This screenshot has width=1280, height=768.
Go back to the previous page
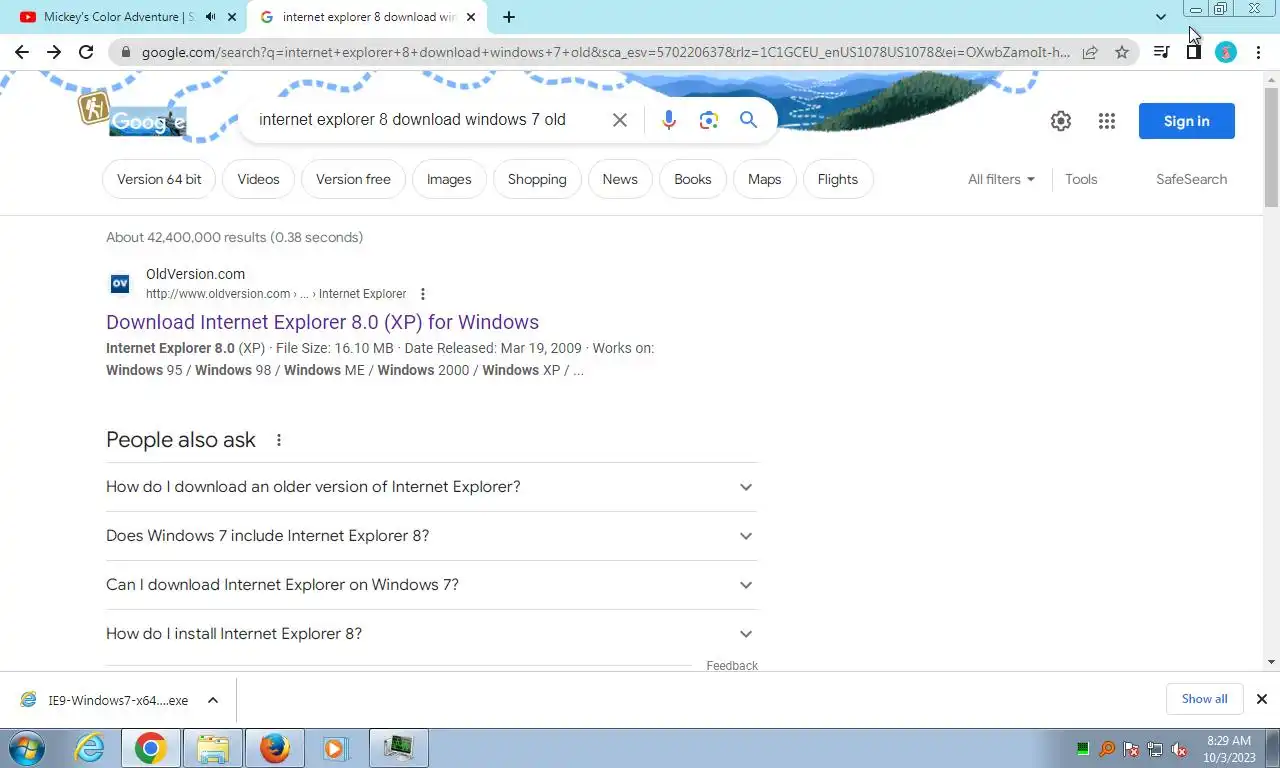[22, 52]
